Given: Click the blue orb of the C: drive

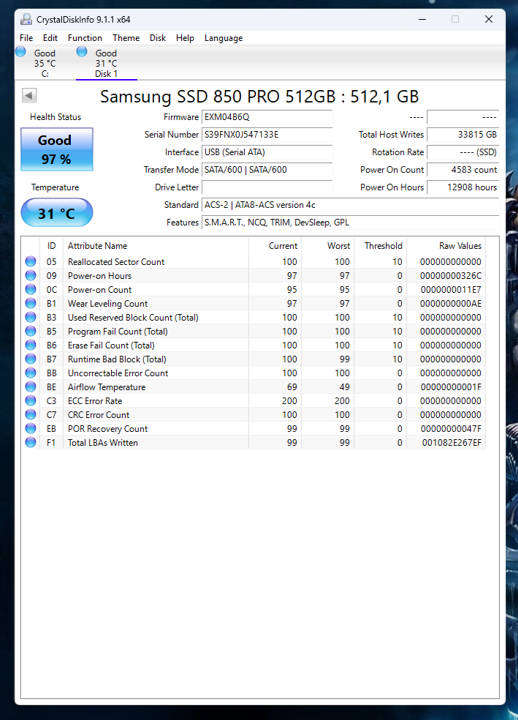Looking at the screenshot, I should 21,51.
